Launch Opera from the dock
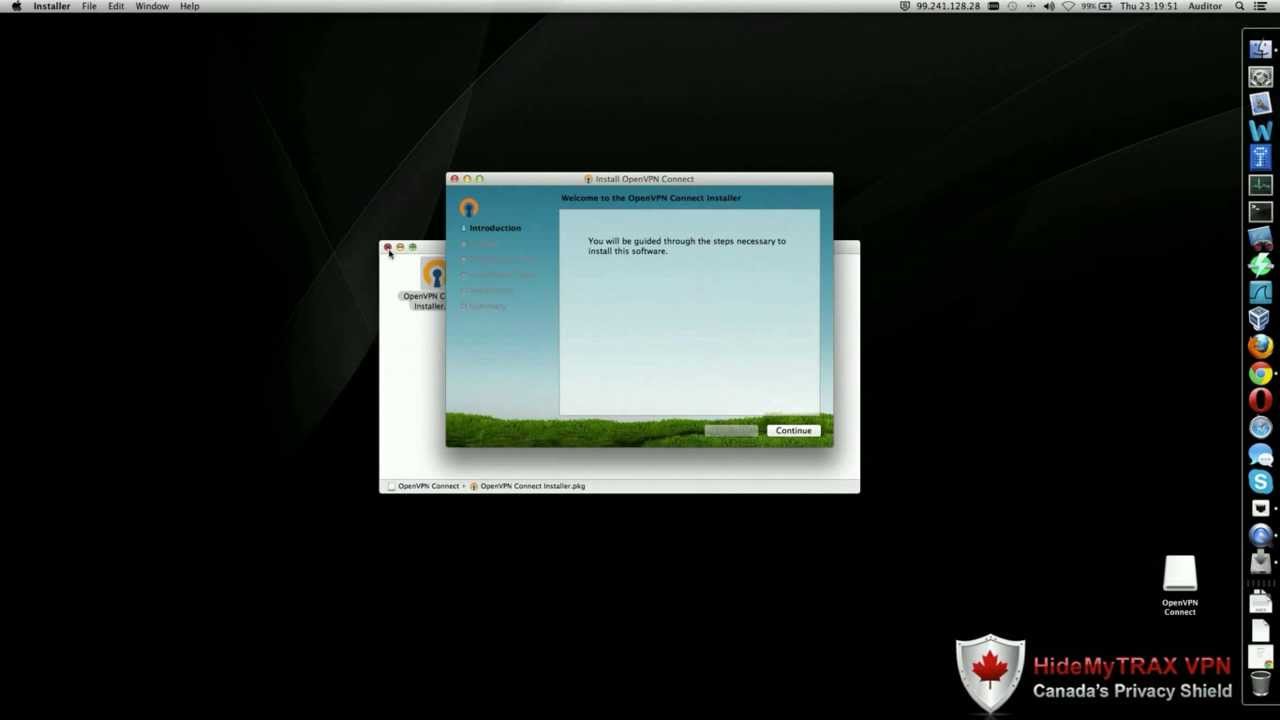Image resolution: width=1280 pixels, height=720 pixels. [1260, 401]
